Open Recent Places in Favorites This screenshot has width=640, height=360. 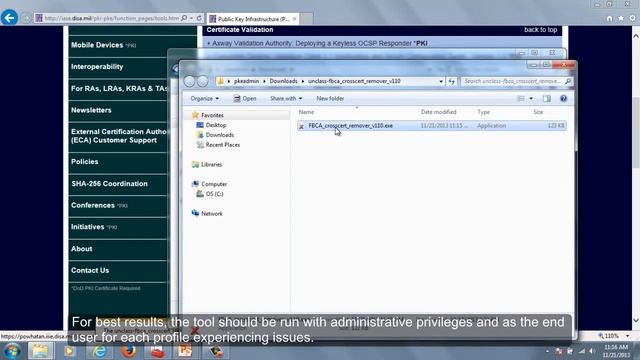coord(222,145)
